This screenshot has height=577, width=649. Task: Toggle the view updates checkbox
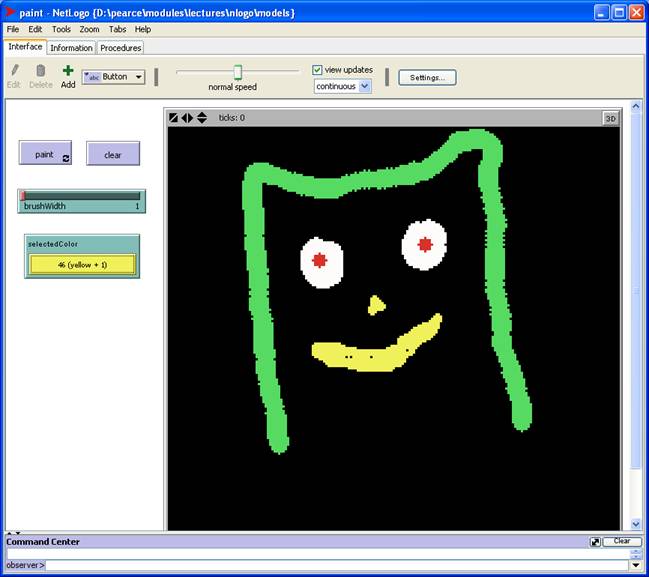[317, 70]
